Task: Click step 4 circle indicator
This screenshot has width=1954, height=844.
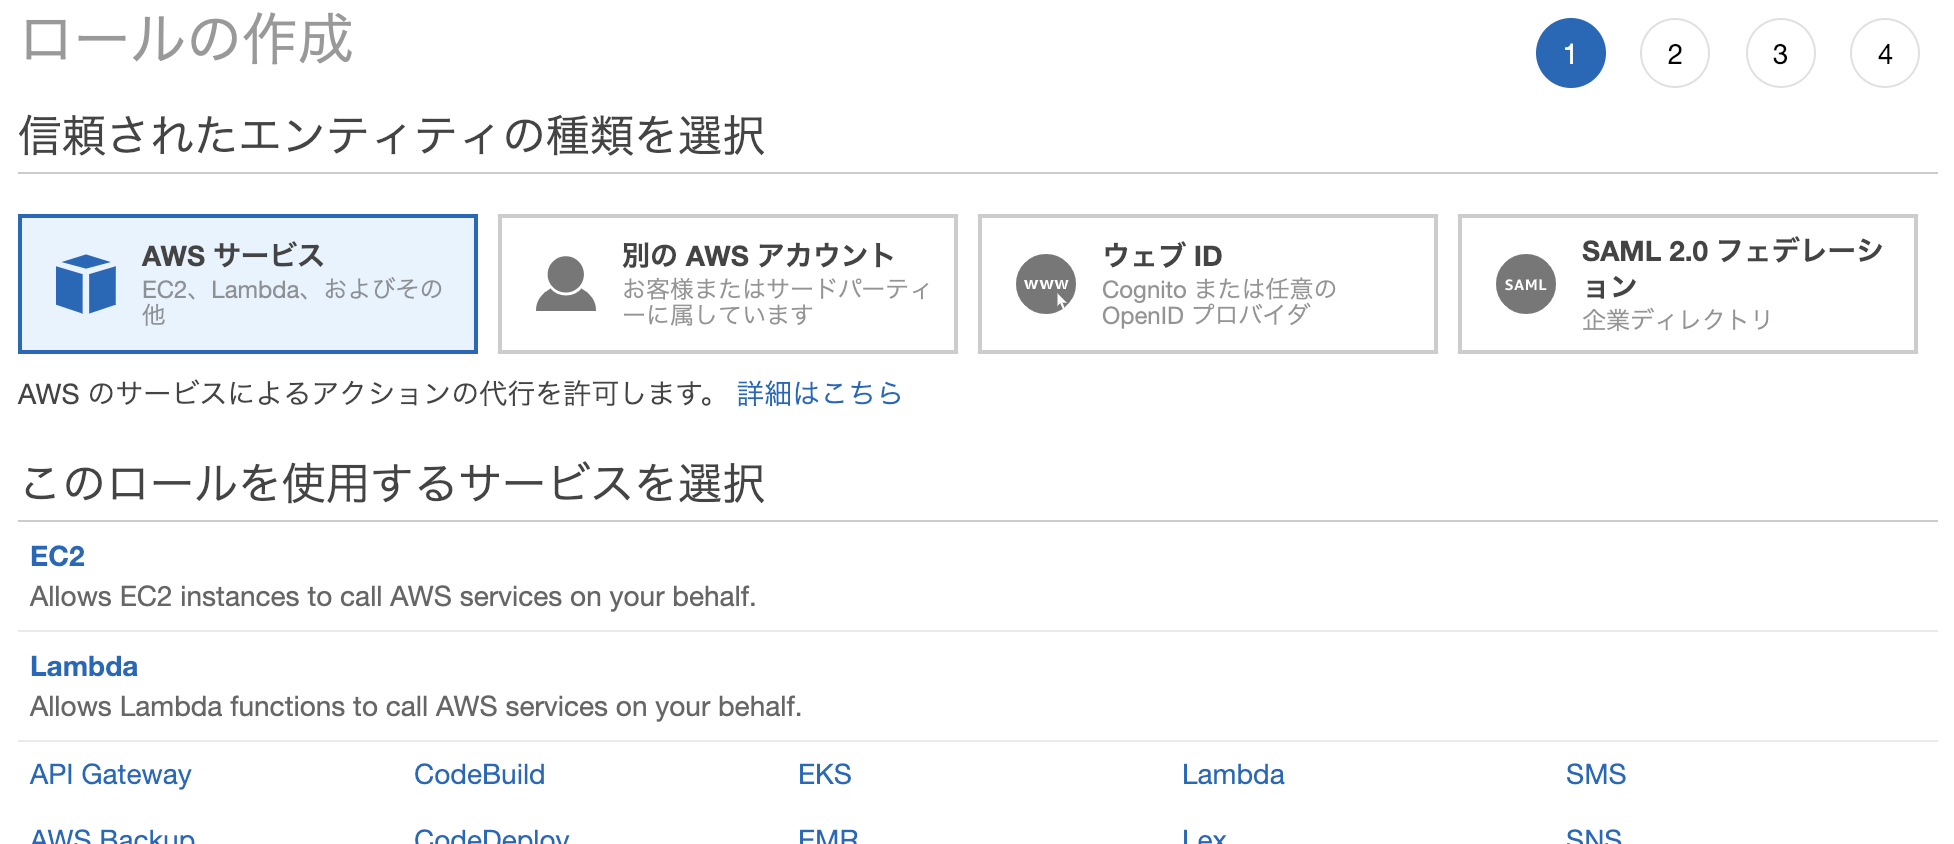Action: (1885, 53)
